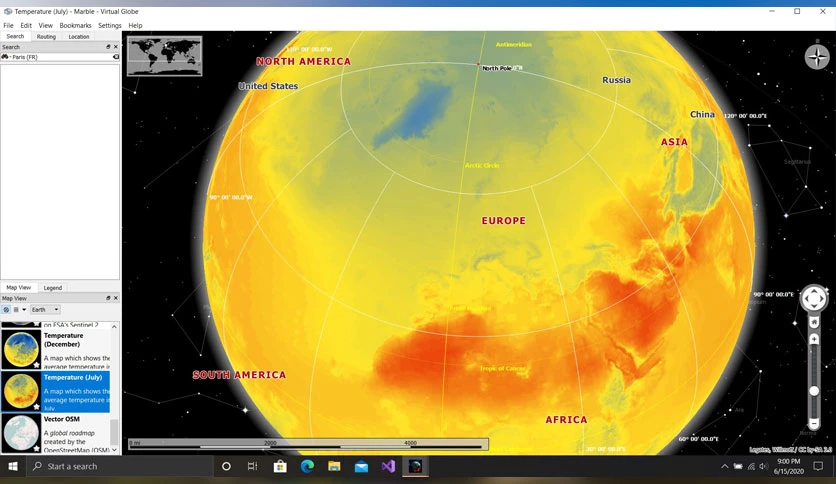Click the Russia label on globe
This screenshot has height=484, width=836.
[616, 80]
